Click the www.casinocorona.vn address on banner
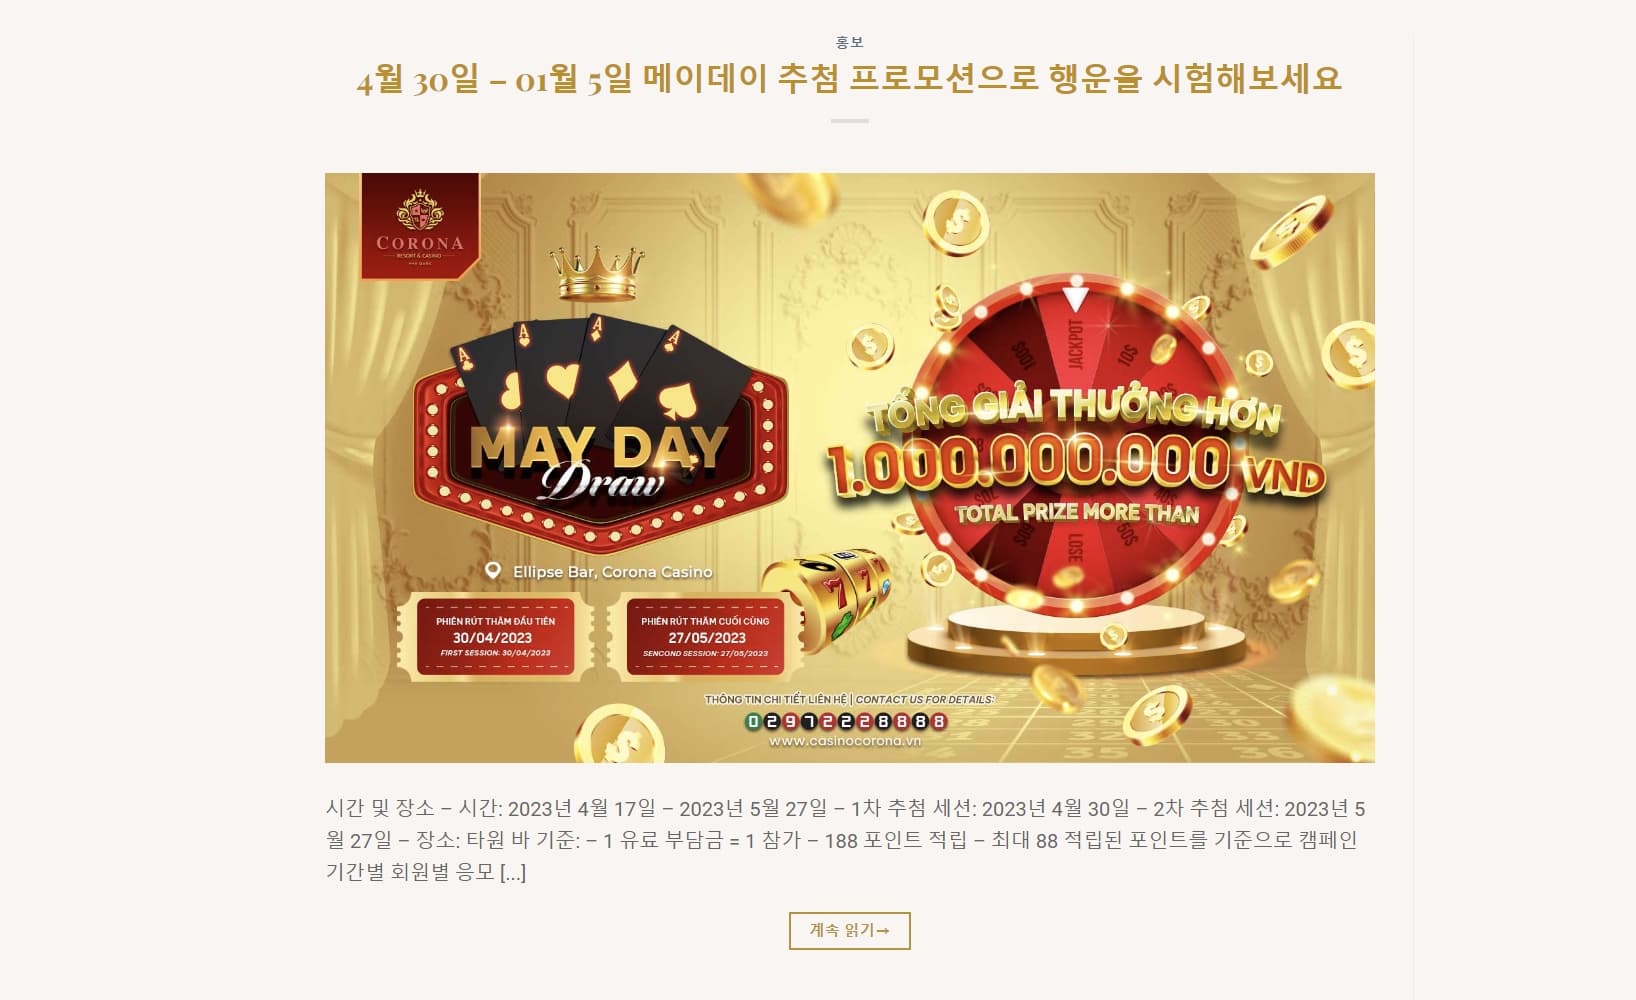 (845, 742)
